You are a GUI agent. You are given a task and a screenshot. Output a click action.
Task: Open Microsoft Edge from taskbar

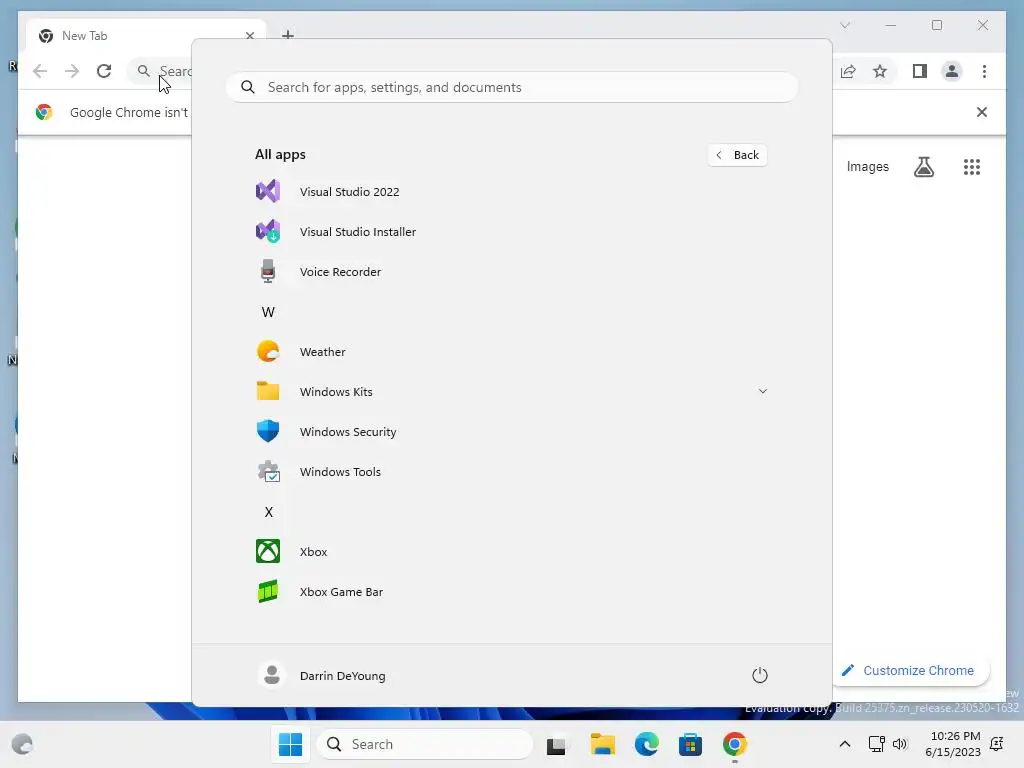pyautogui.click(x=647, y=744)
